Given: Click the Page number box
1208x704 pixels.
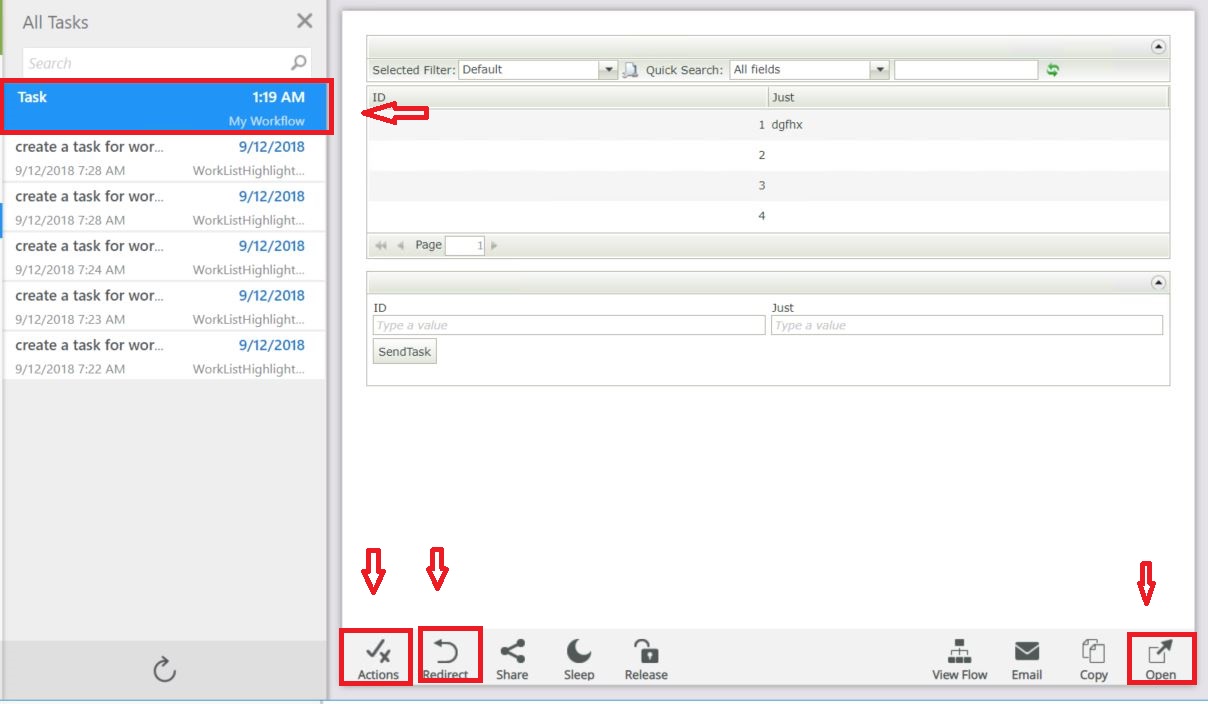Looking at the screenshot, I should 465,246.
